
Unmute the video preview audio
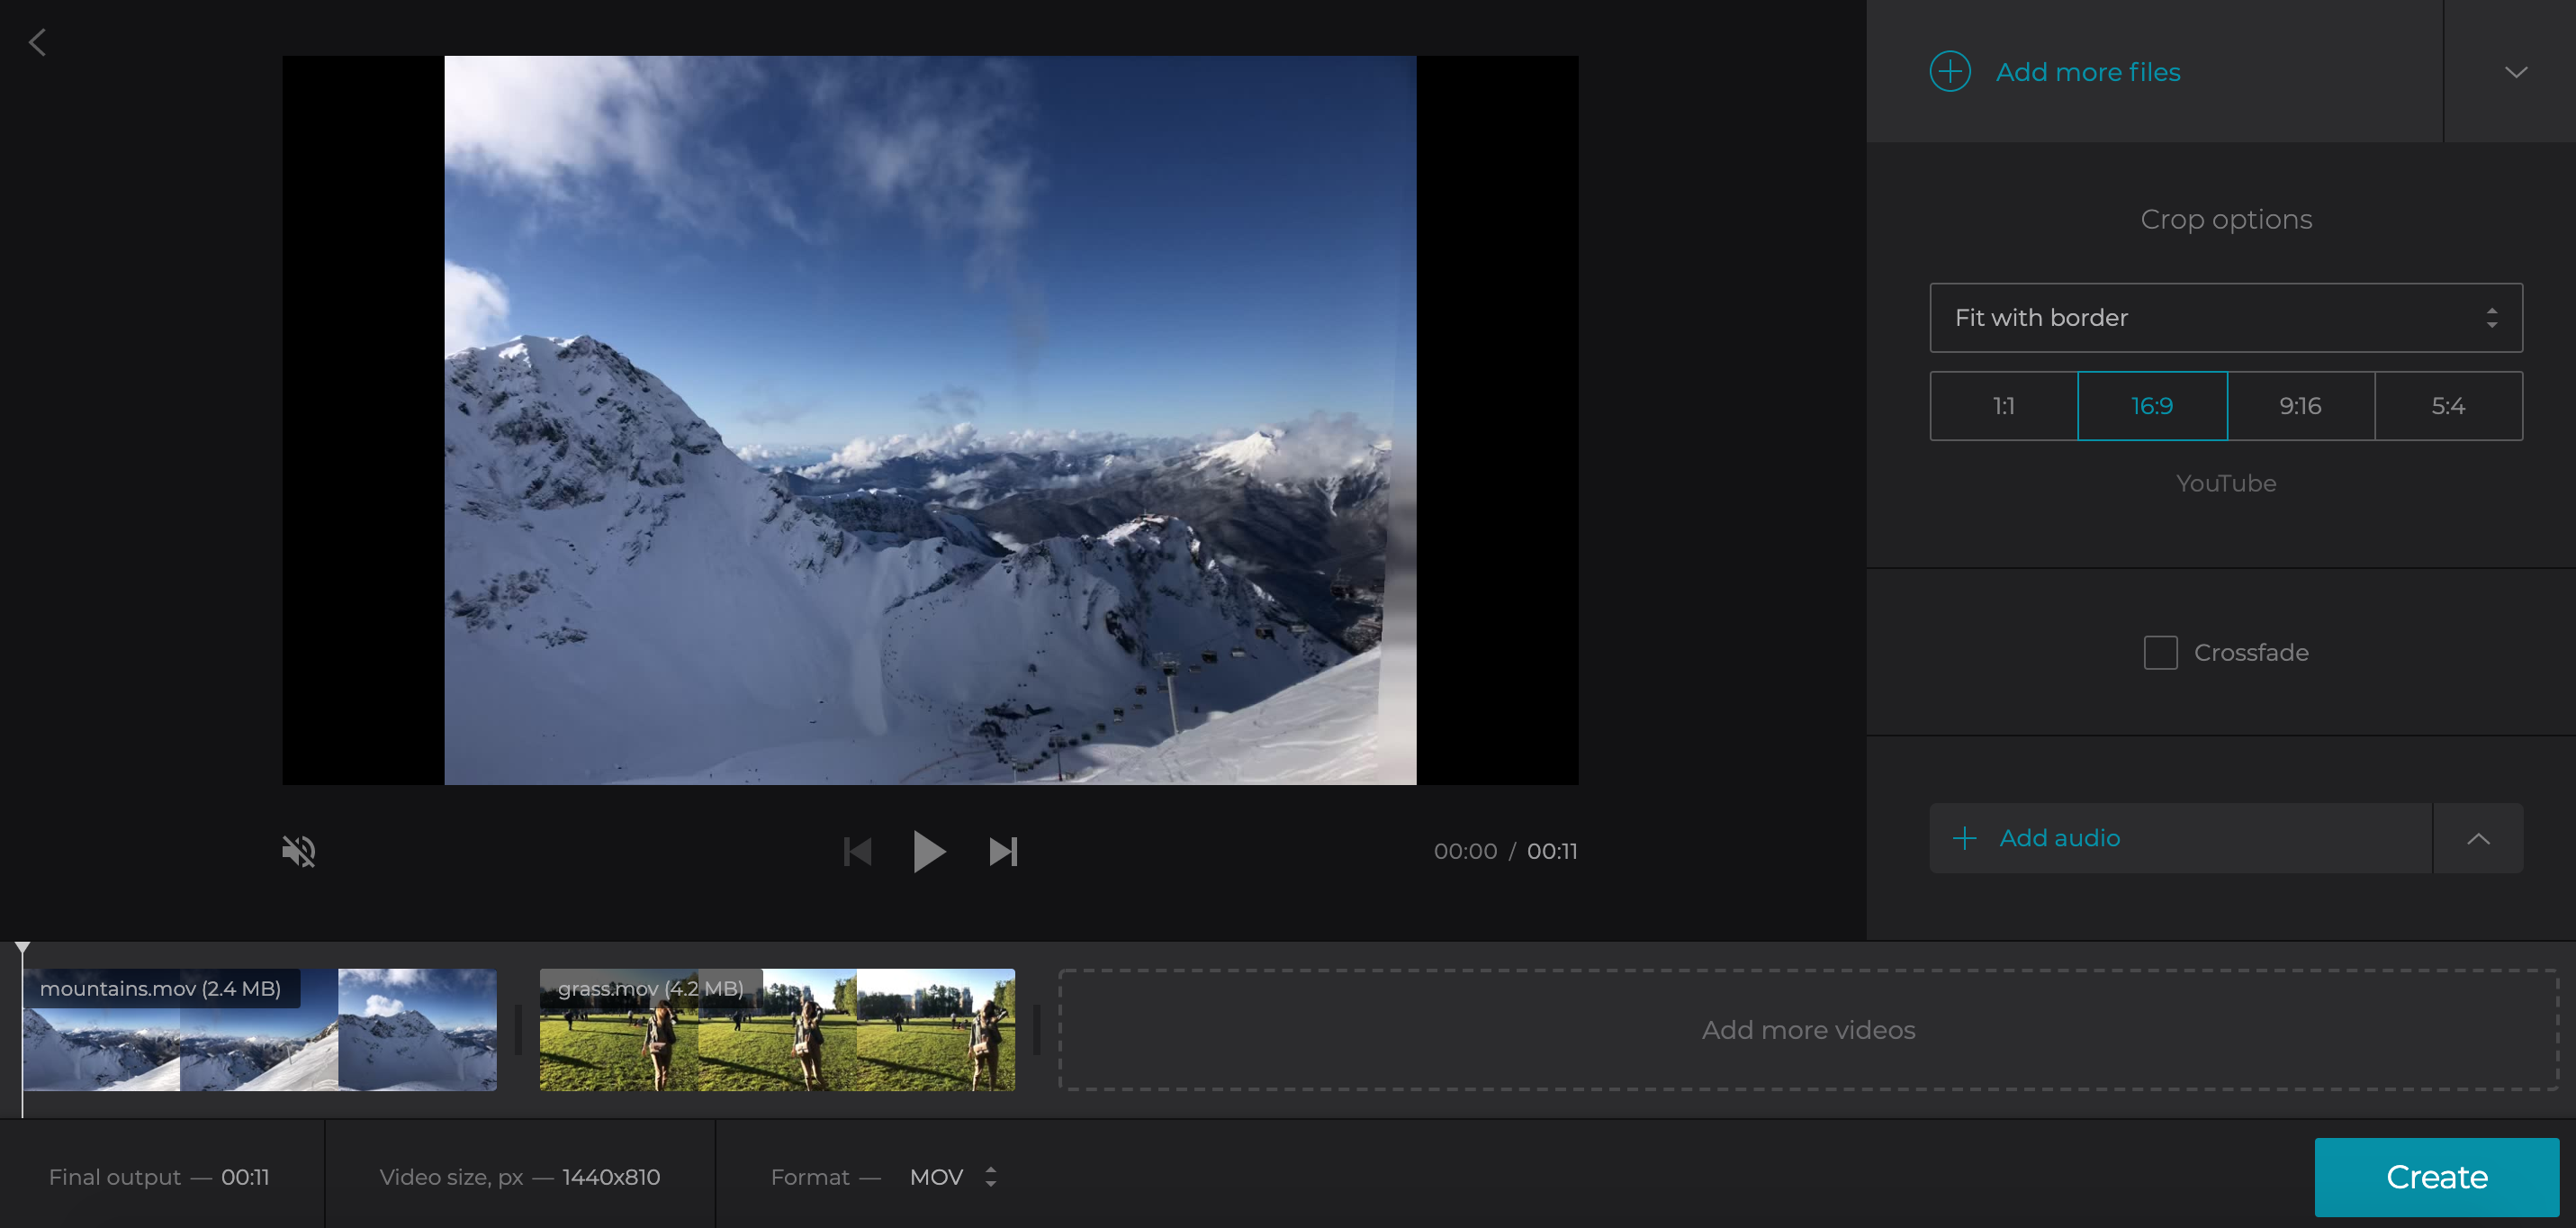(299, 851)
